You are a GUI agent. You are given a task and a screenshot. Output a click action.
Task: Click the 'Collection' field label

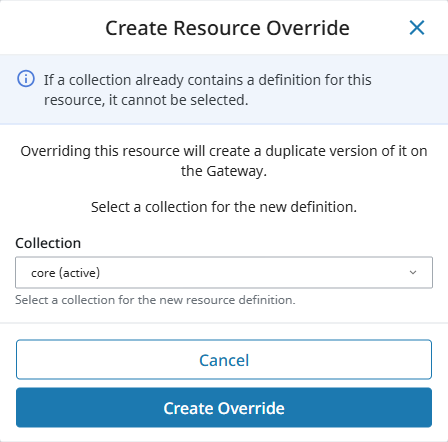pos(48,243)
